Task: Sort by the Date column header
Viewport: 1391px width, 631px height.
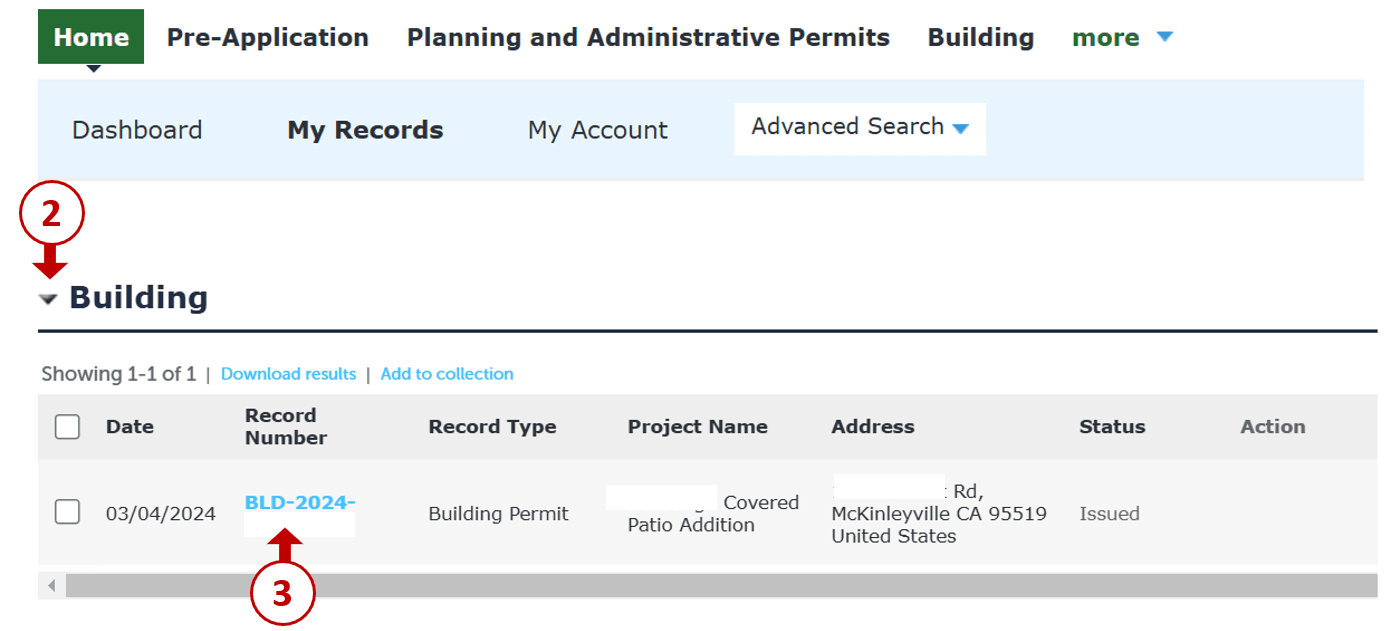Action: point(130,427)
